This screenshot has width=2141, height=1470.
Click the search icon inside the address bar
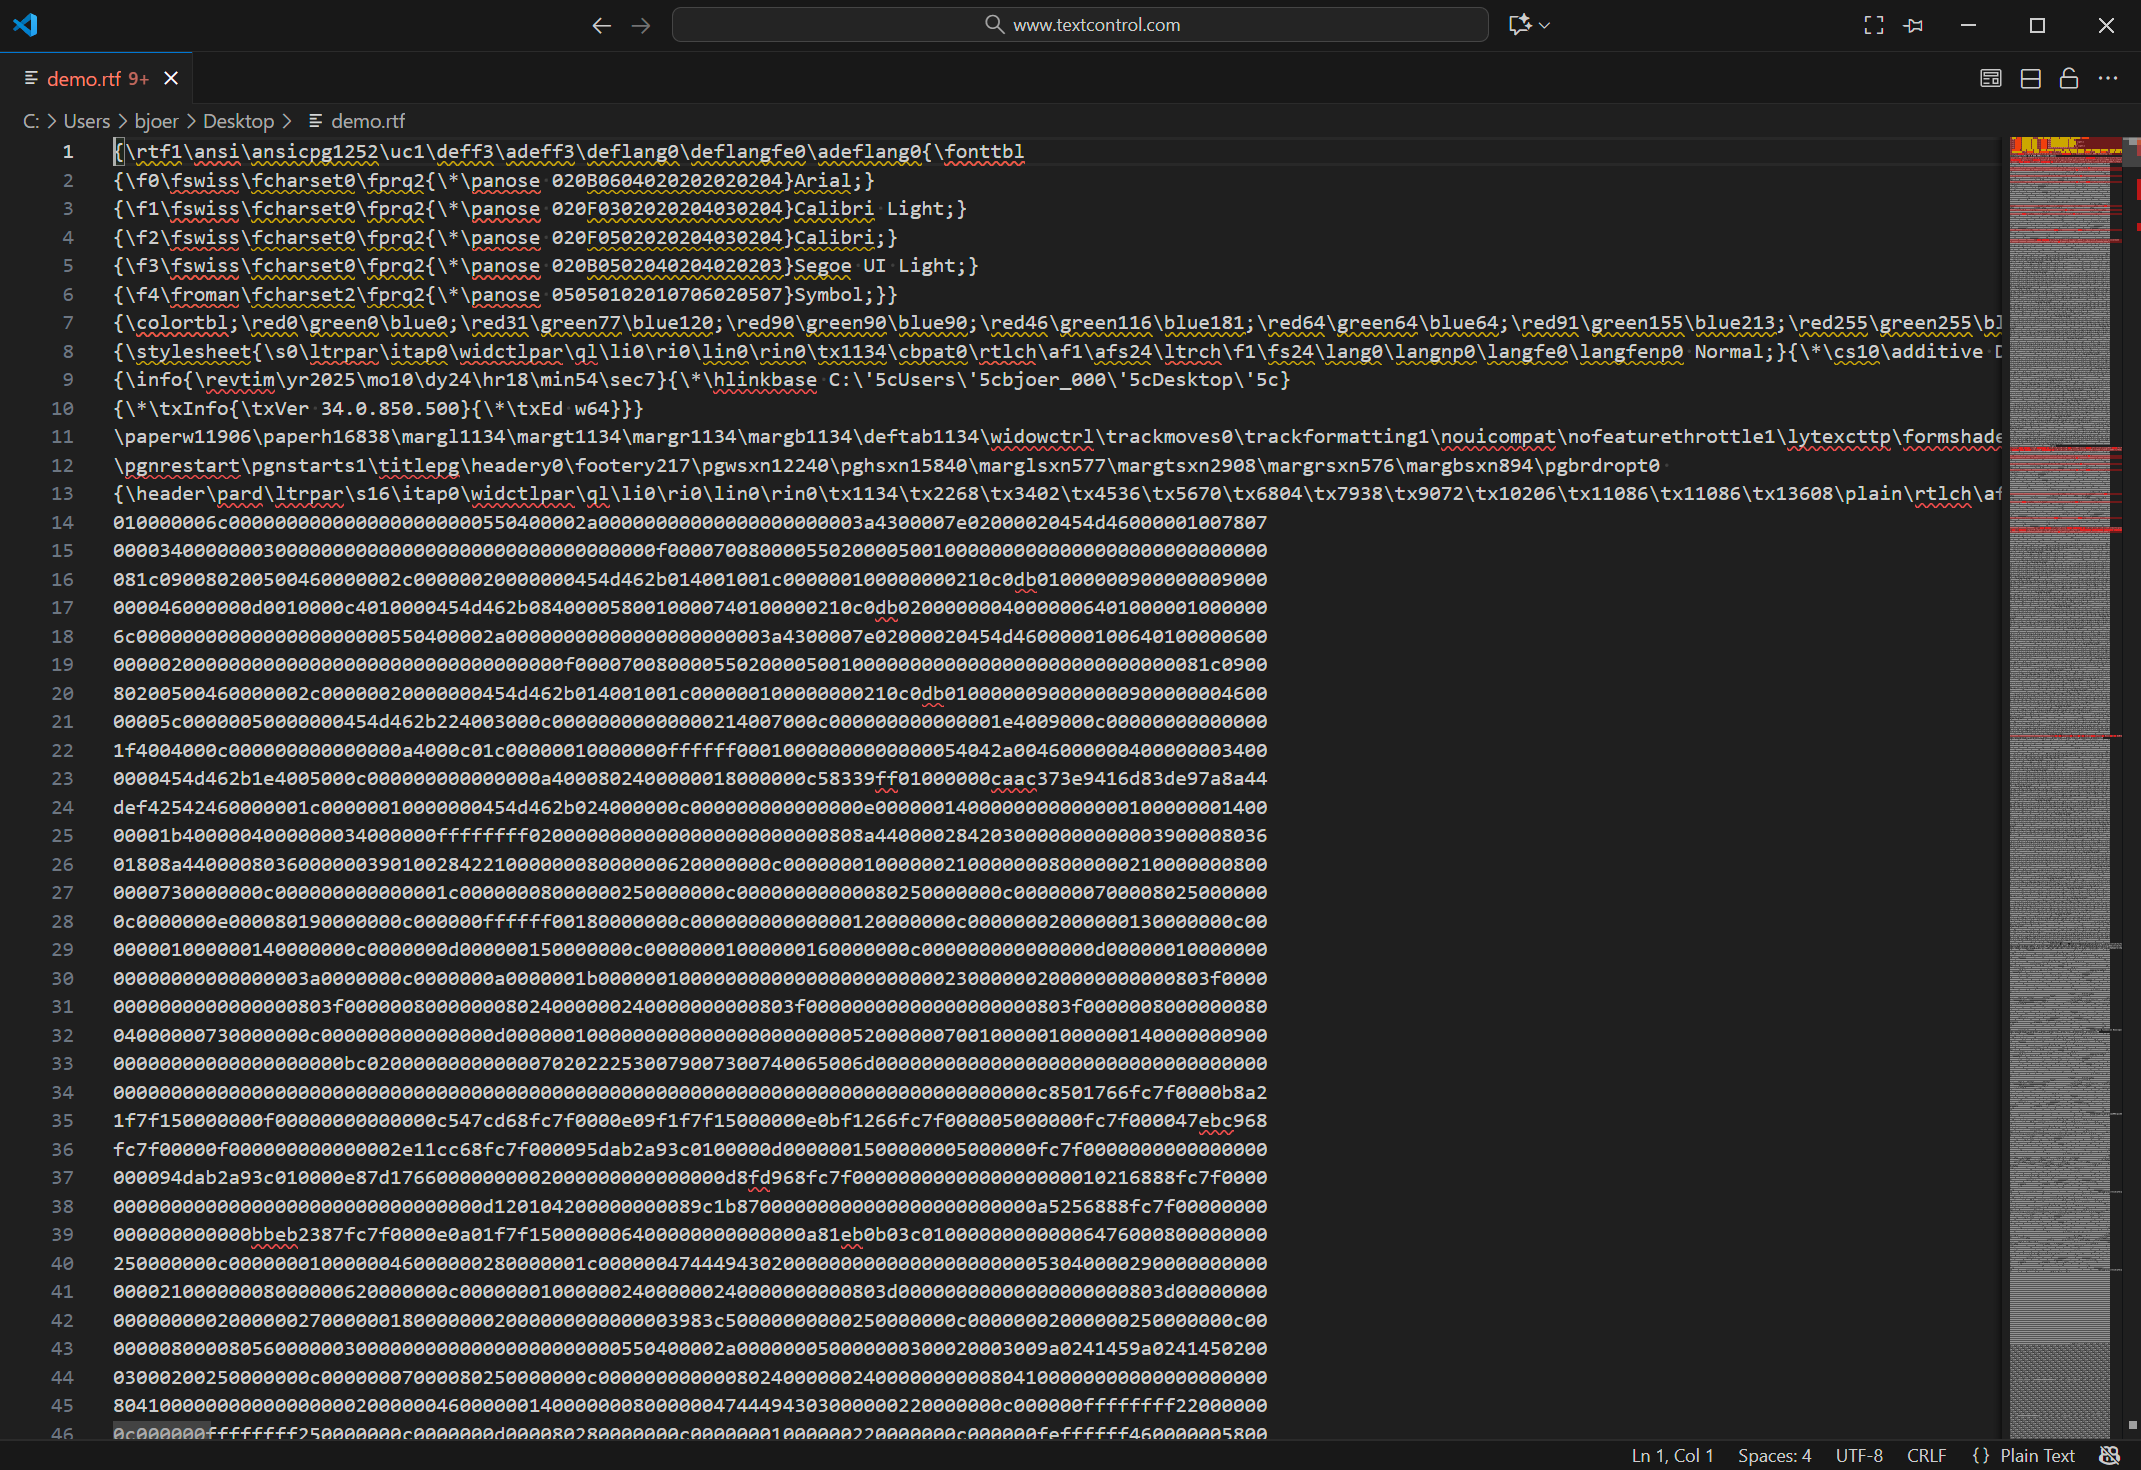(993, 24)
